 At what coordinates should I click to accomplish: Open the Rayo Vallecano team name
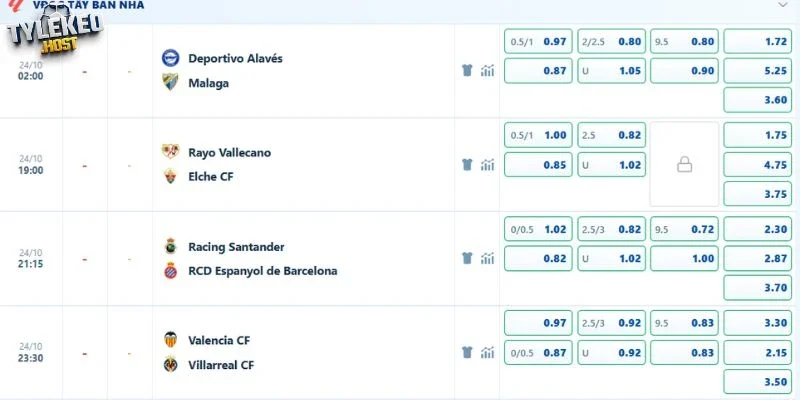tap(230, 153)
